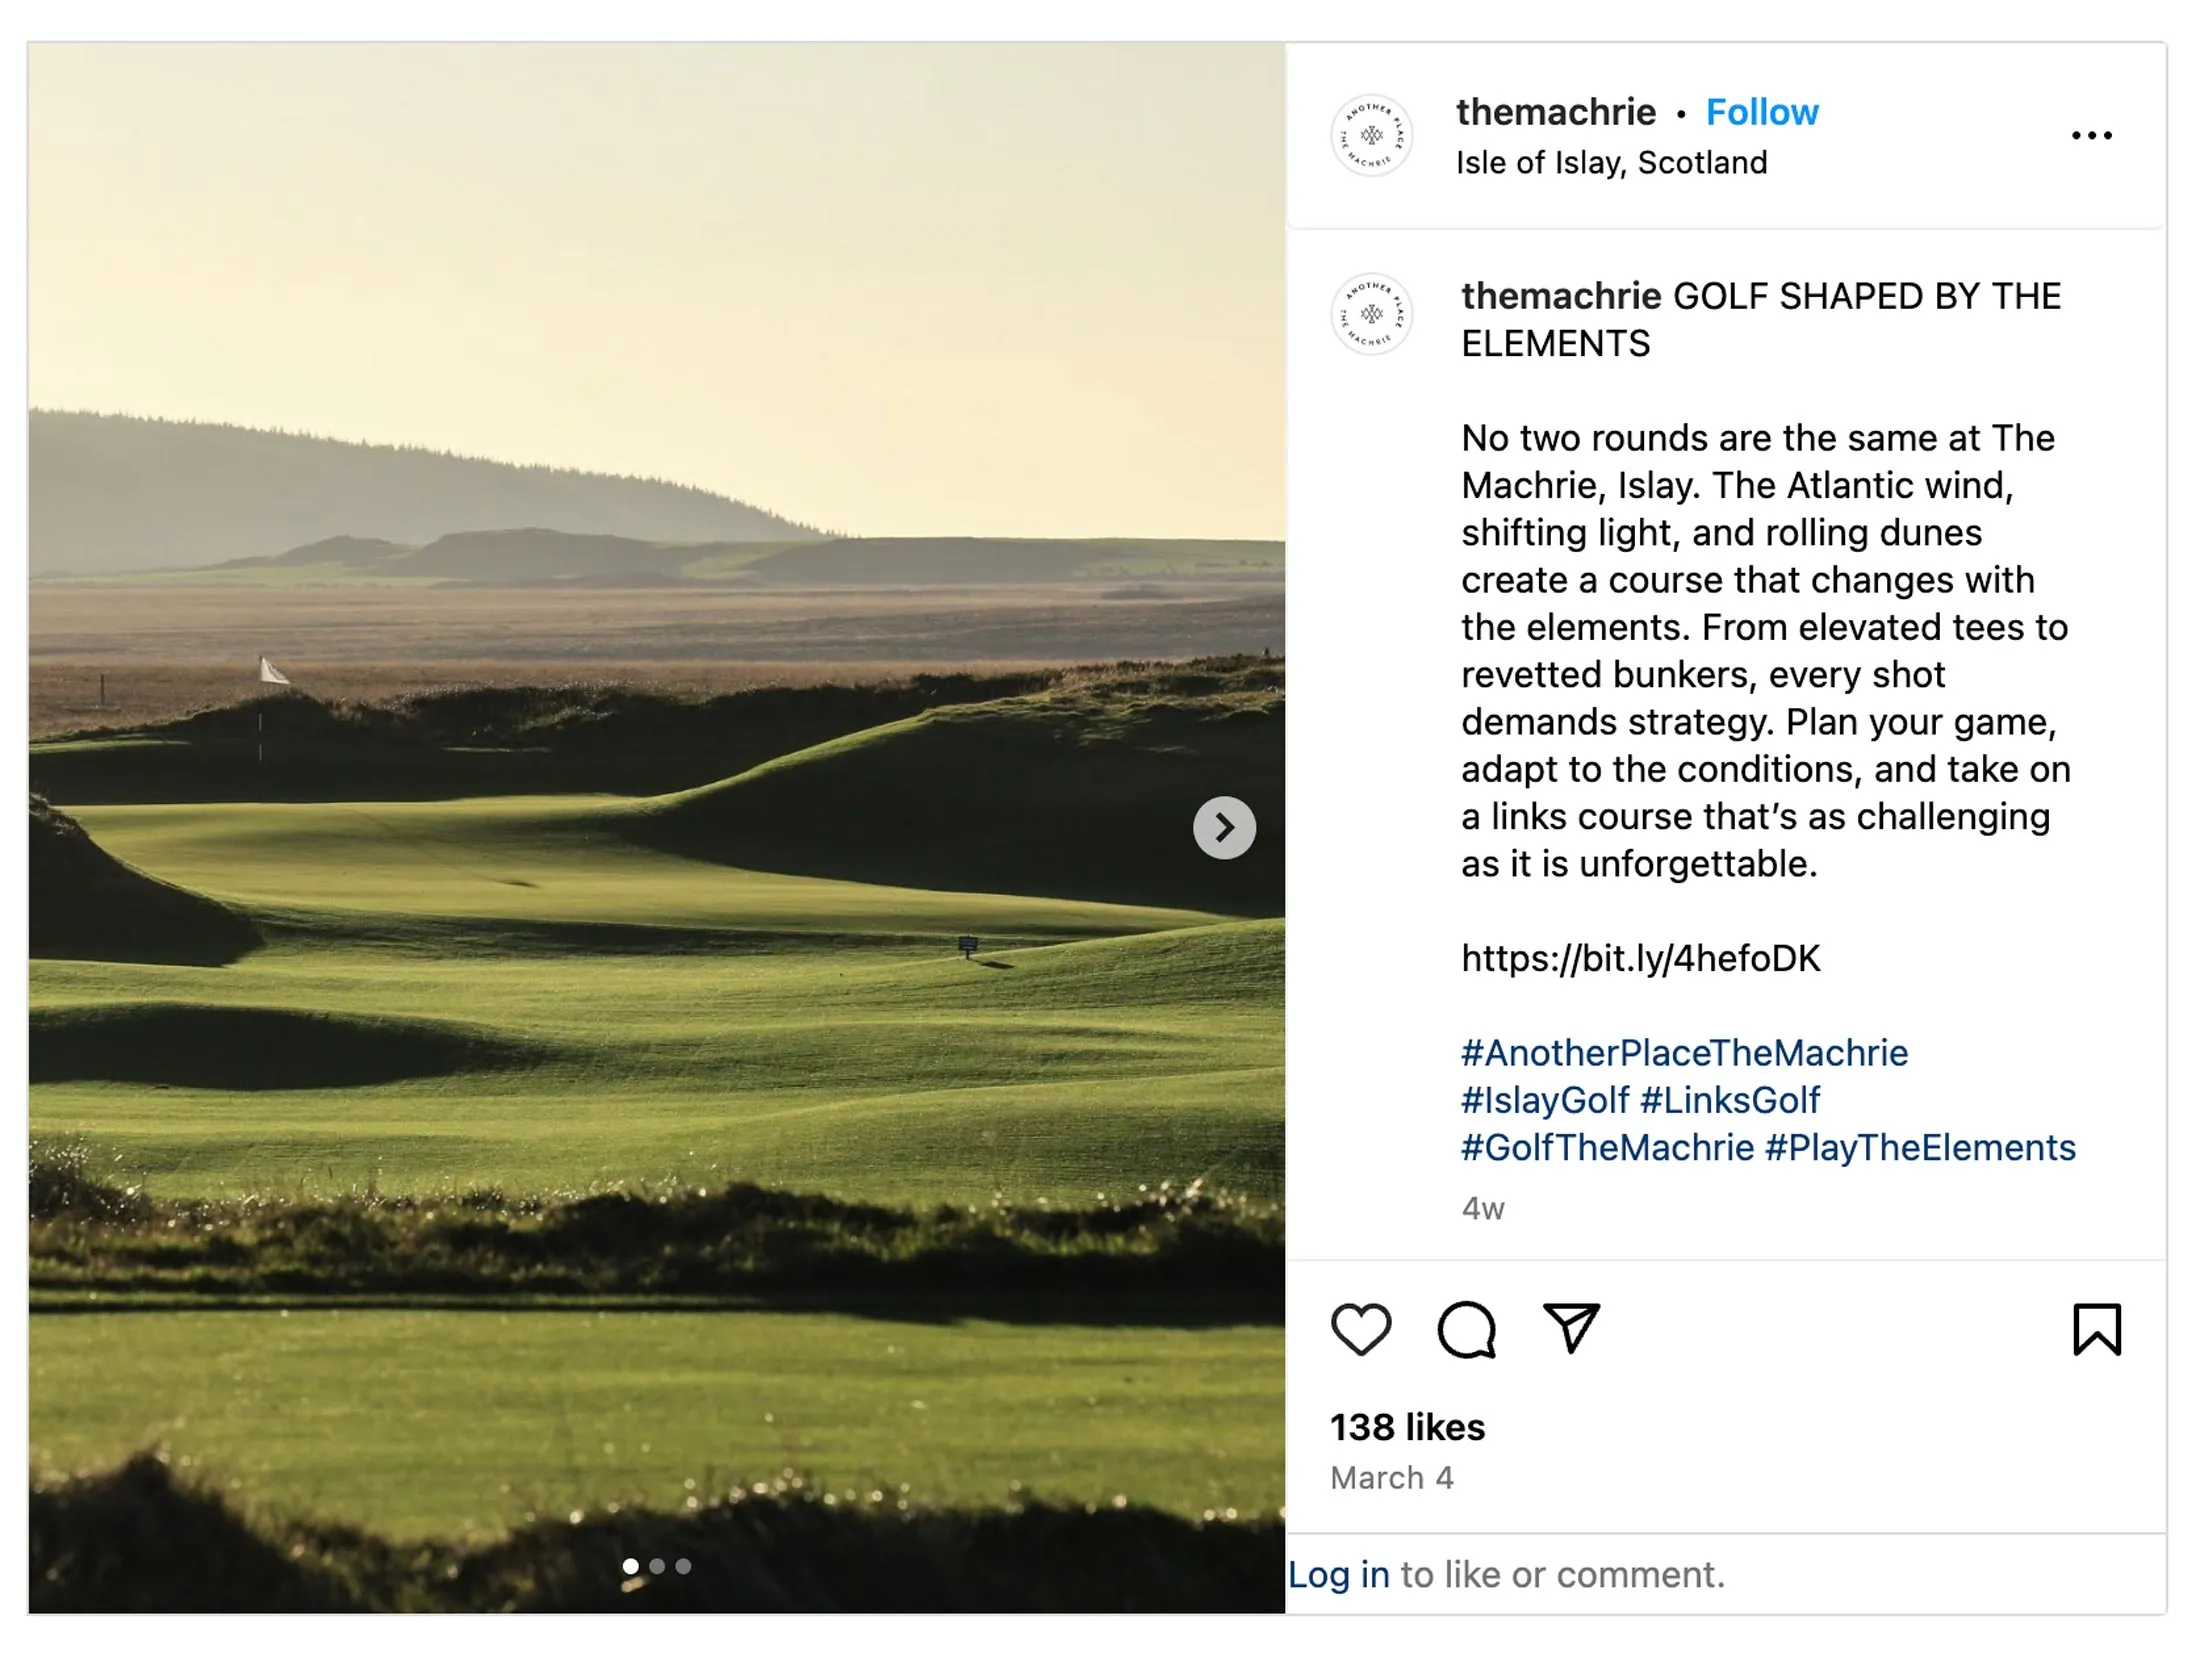
Task: Open the three-dot more options menu
Action: click(x=2091, y=136)
